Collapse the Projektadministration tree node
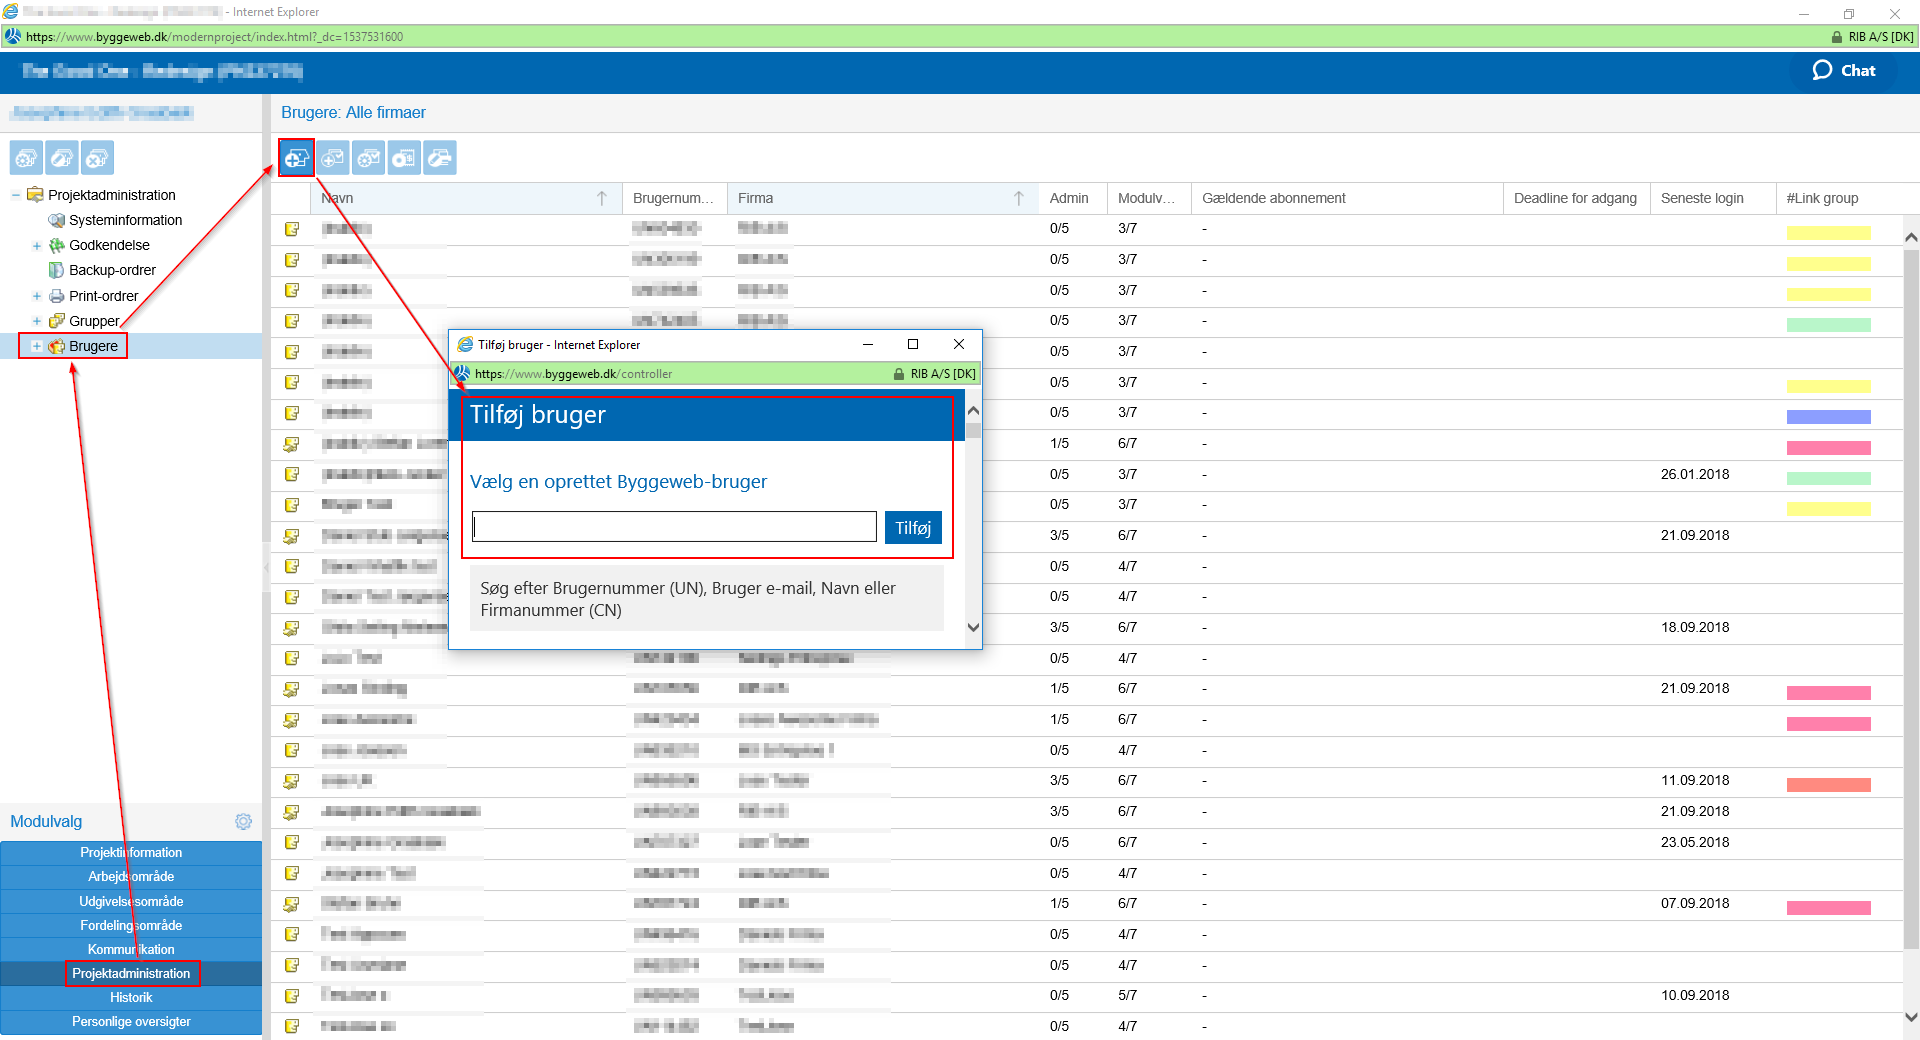 [x=16, y=195]
